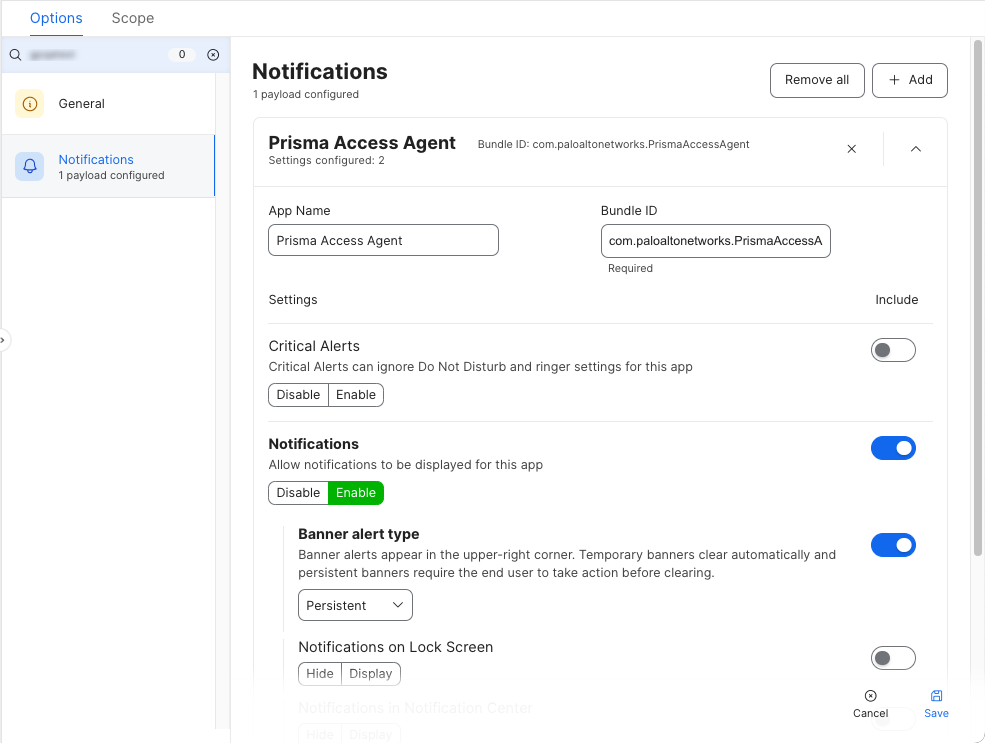
Task: Click the Save disk icon
Action: click(936, 696)
